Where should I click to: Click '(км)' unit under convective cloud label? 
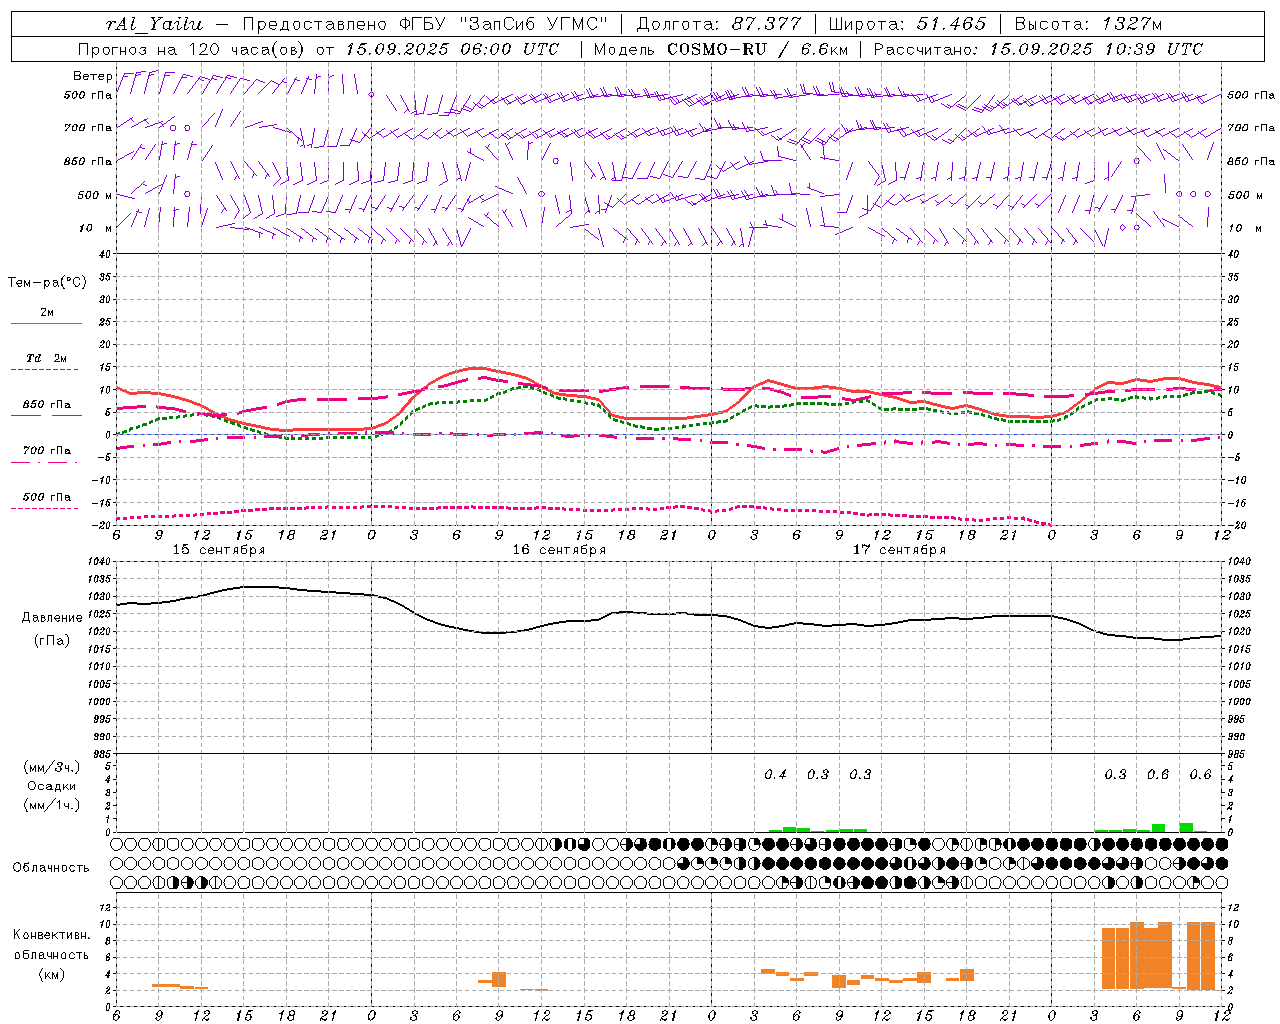[x=51, y=974]
